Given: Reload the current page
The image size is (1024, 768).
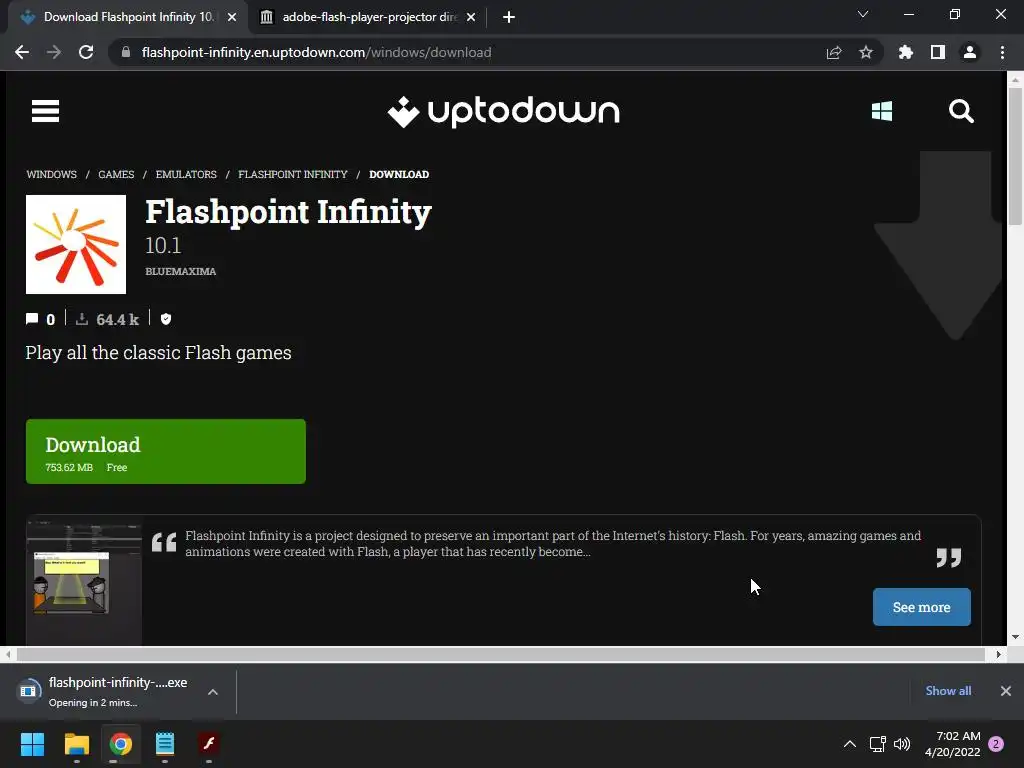Looking at the screenshot, I should pyautogui.click(x=86, y=52).
